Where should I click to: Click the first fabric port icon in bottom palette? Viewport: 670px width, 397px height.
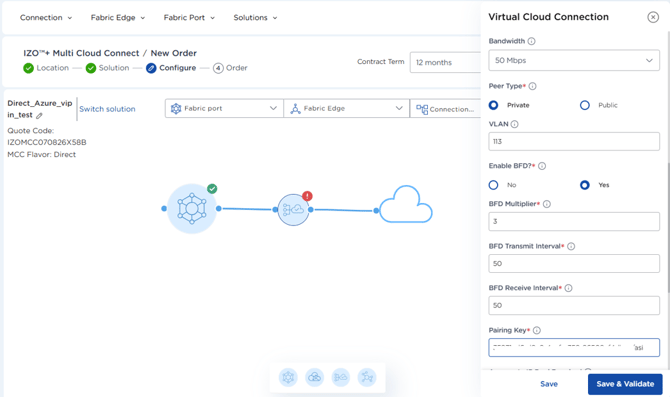coord(288,377)
